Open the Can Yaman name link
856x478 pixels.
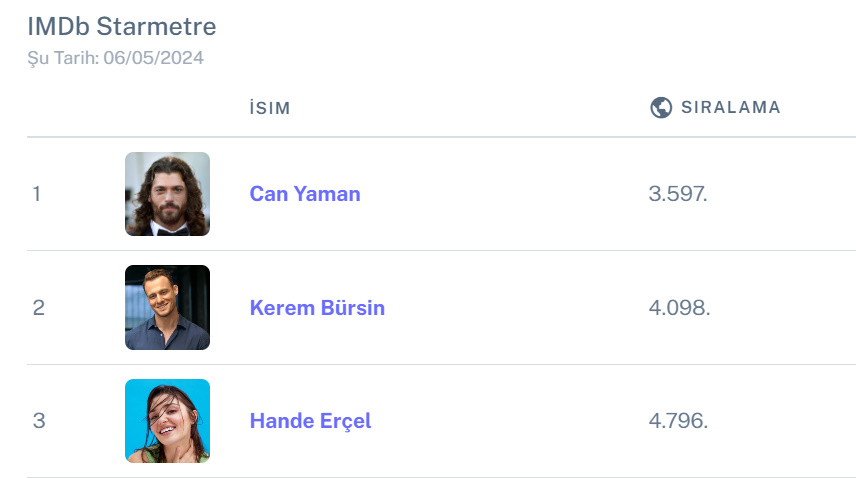coord(305,194)
